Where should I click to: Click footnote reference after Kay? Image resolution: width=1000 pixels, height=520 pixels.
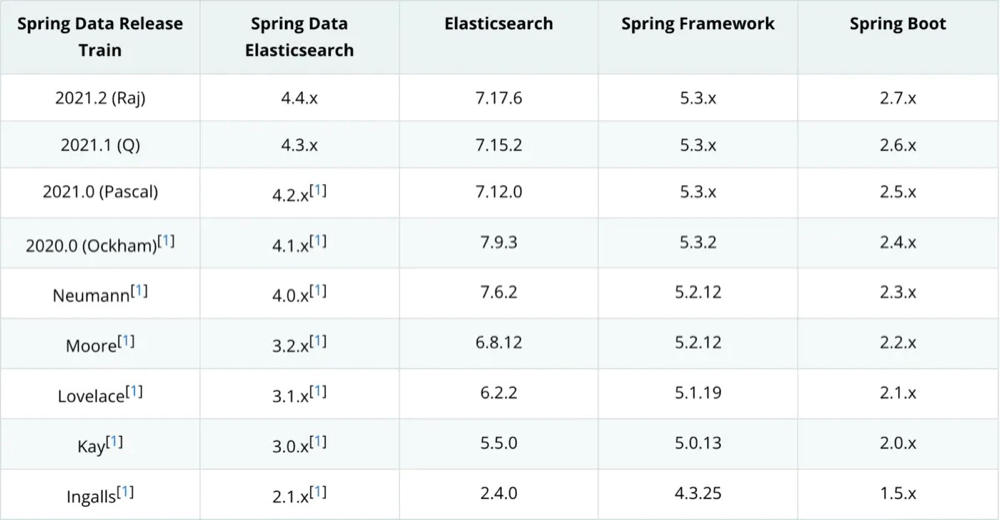(x=114, y=441)
